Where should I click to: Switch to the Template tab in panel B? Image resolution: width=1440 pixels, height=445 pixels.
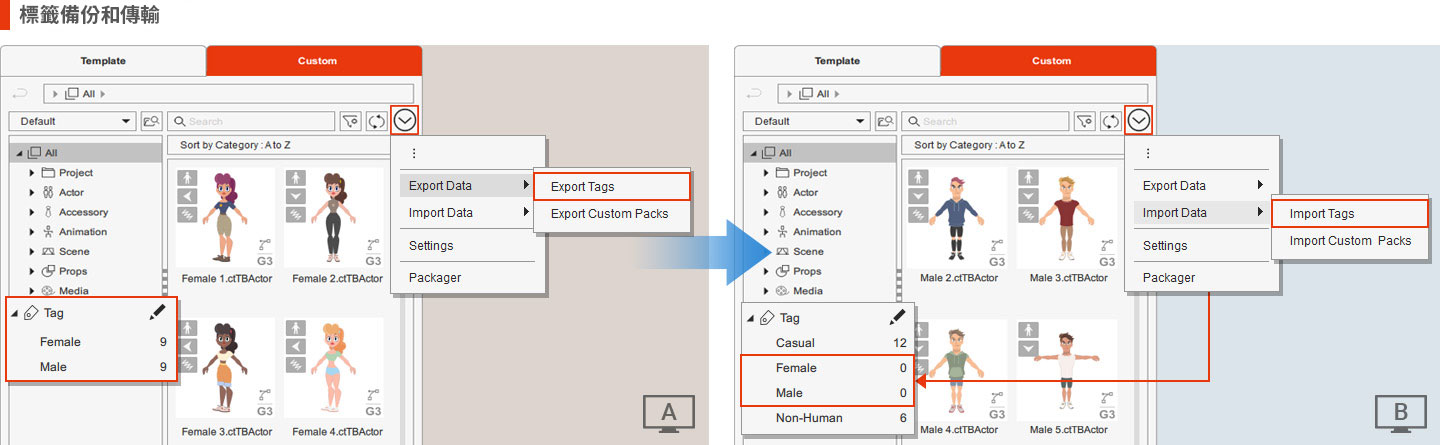[837, 61]
